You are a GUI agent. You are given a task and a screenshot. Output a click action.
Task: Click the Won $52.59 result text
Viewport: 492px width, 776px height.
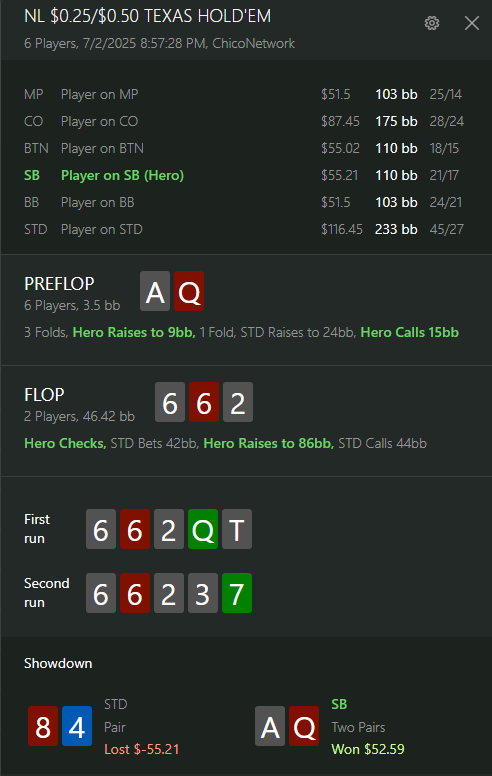(x=368, y=749)
